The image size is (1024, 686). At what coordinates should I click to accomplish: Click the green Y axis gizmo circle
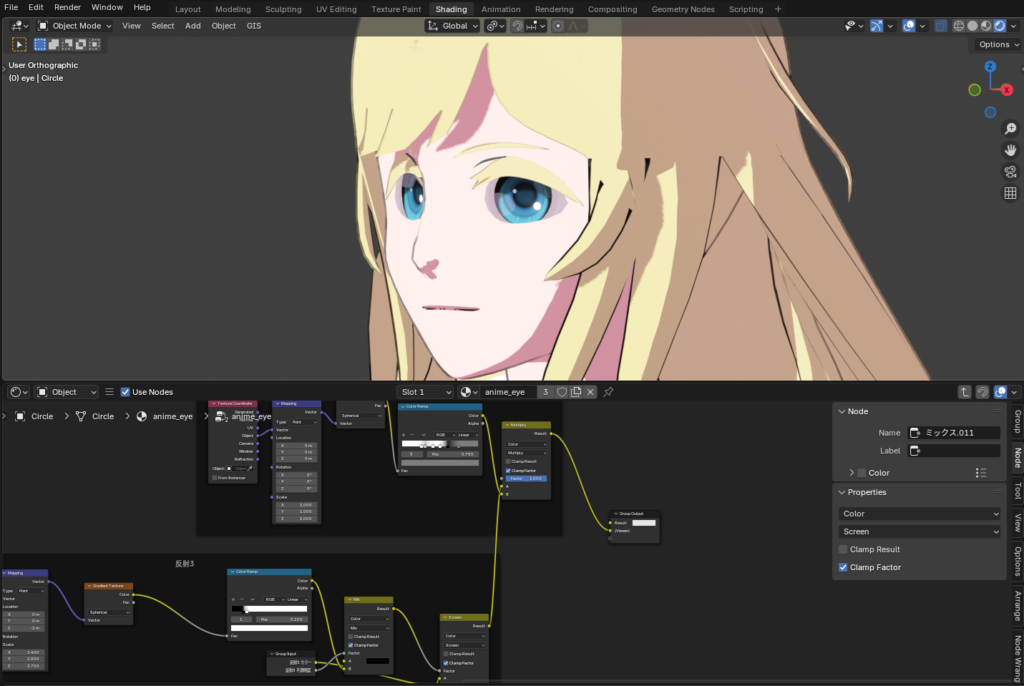point(974,90)
